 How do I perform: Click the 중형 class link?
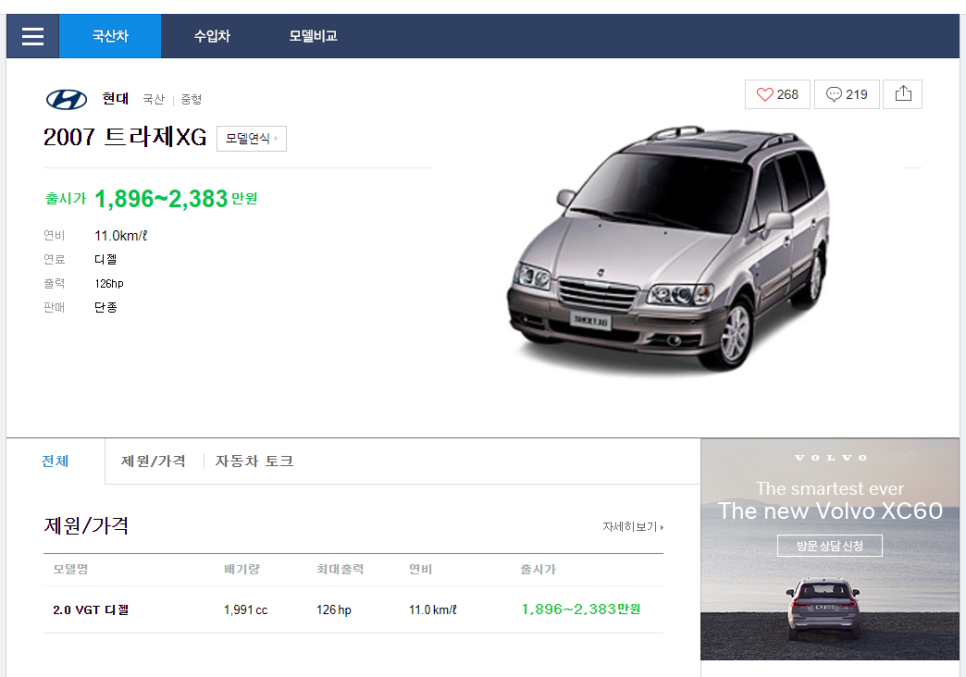[191, 99]
